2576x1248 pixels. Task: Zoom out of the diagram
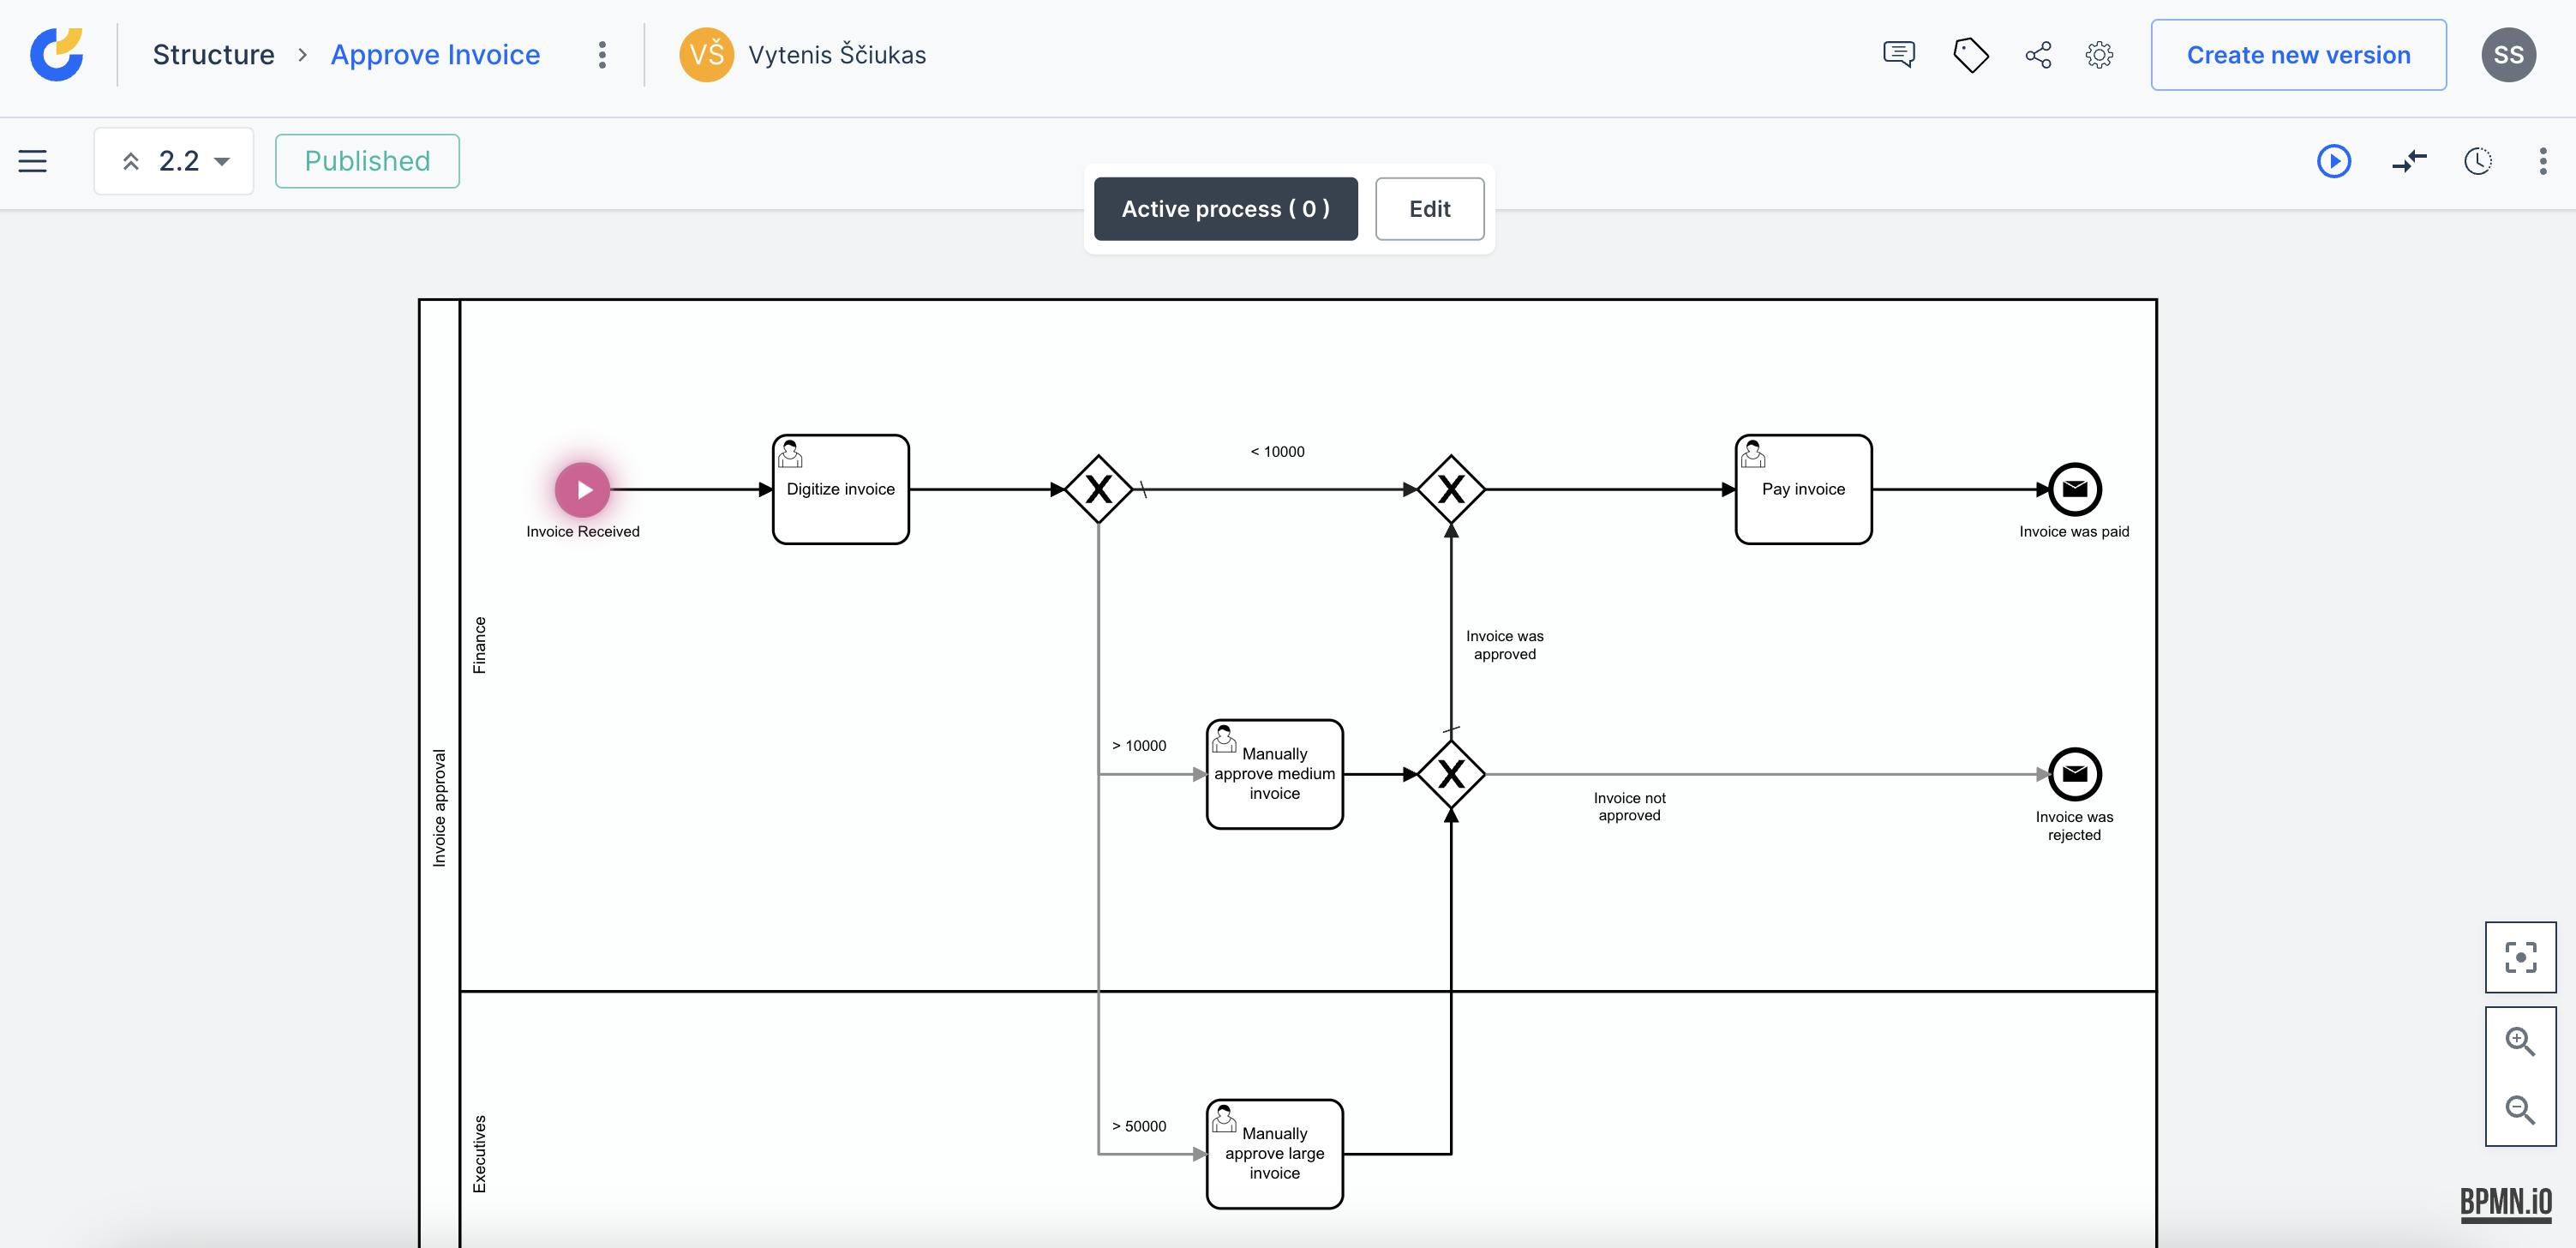click(x=2520, y=1110)
